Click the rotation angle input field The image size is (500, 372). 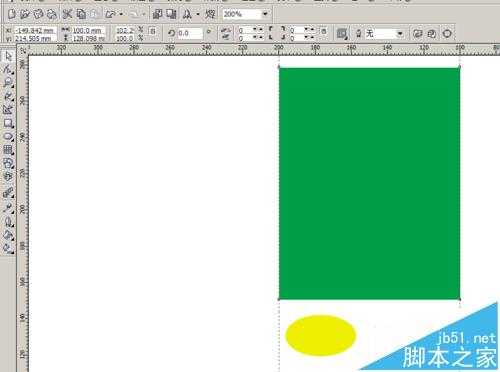pyautogui.click(x=189, y=33)
